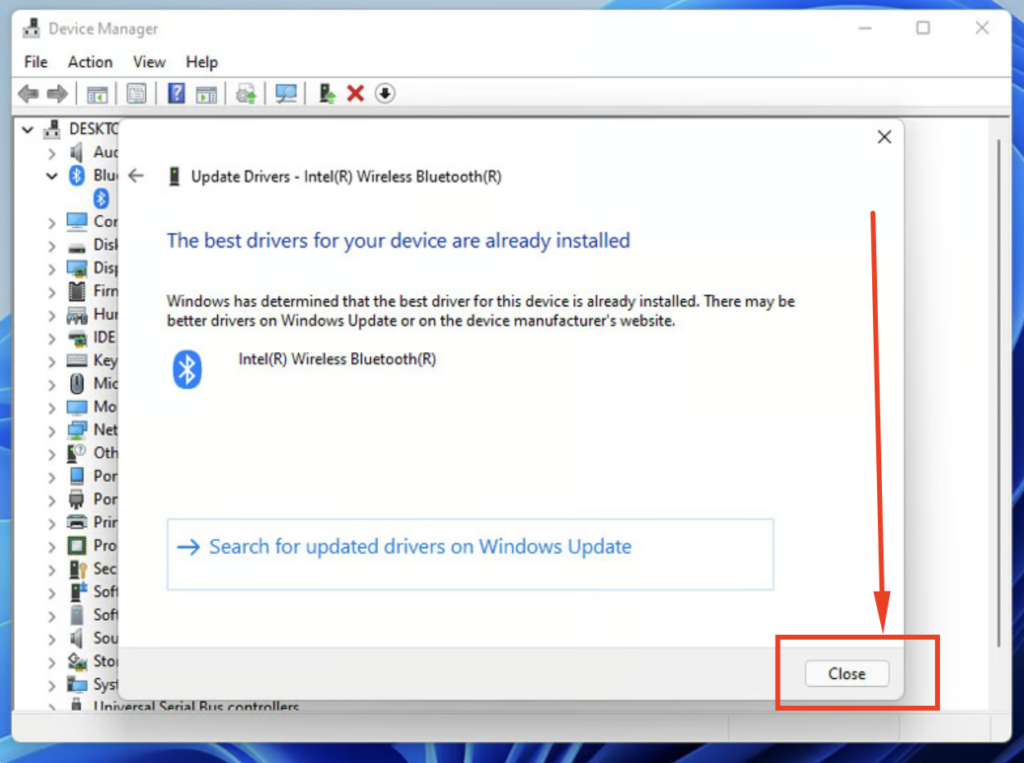Click the Device Manager vertical scrollbar
The width and height of the screenshot is (1024, 763).
[x=999, y=400]
